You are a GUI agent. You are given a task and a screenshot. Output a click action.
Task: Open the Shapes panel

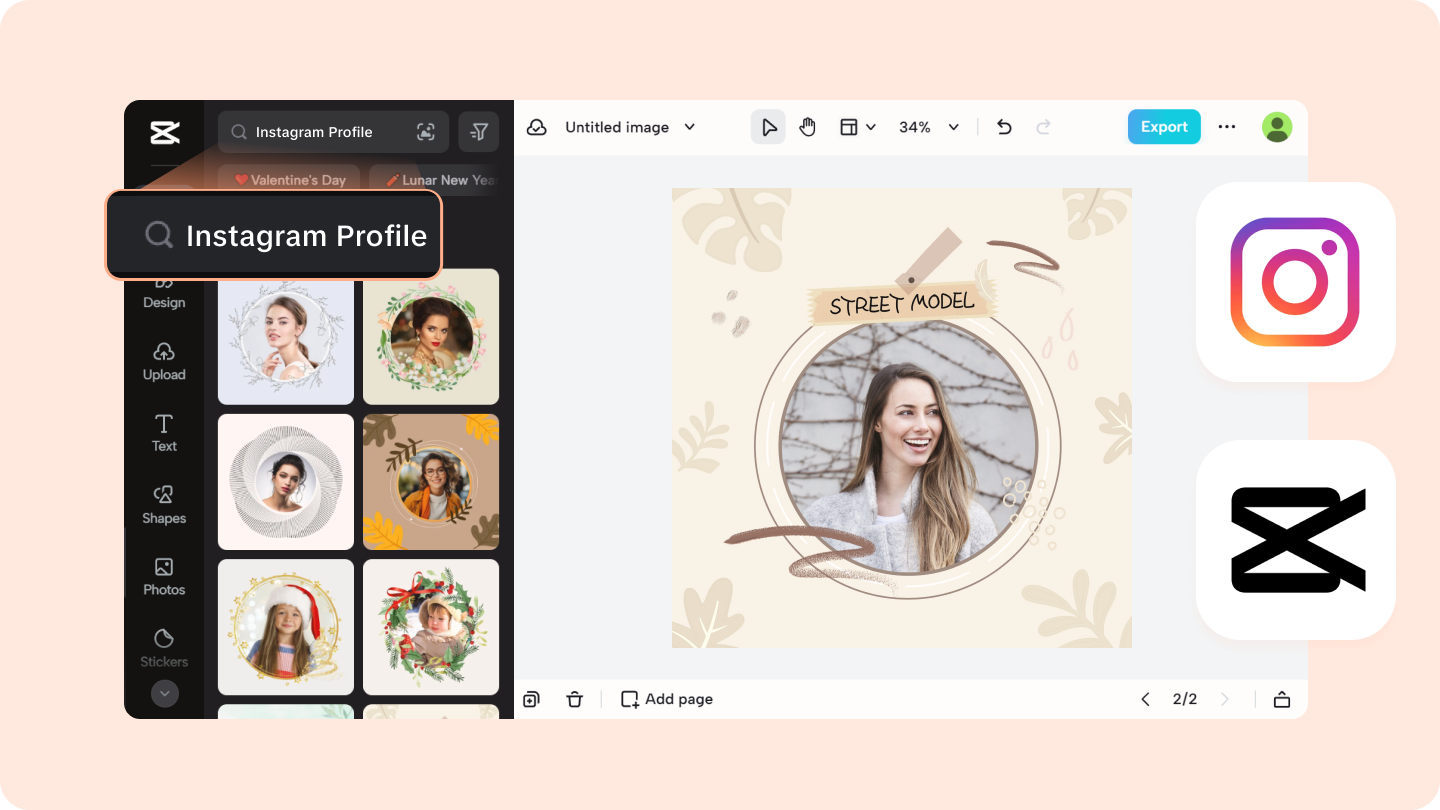coord(163,505)
